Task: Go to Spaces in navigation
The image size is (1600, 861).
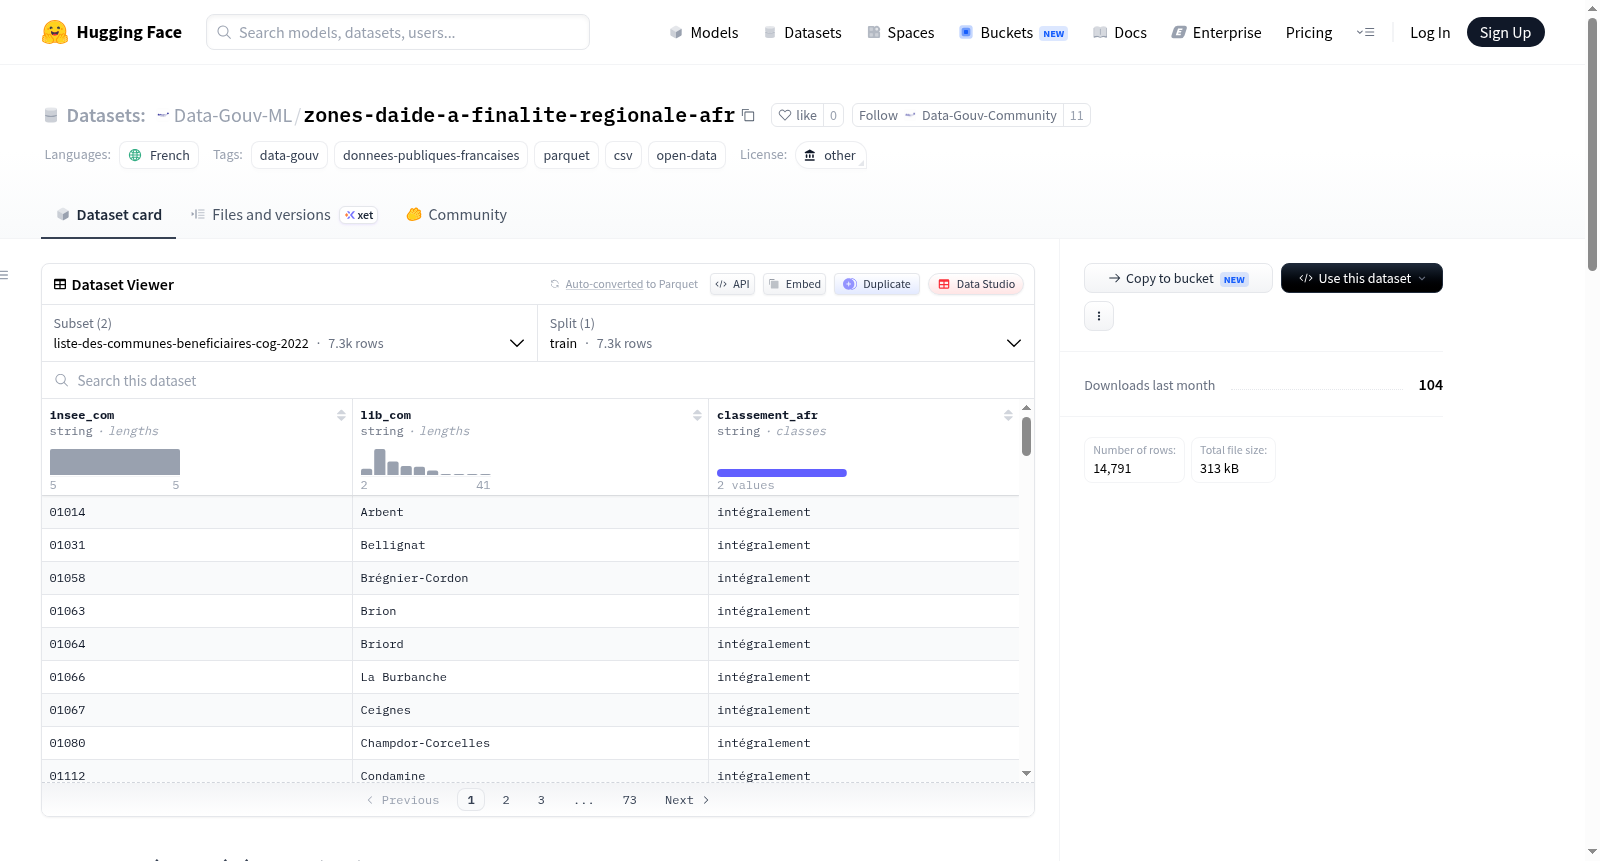Action: (x=900, y=32)
